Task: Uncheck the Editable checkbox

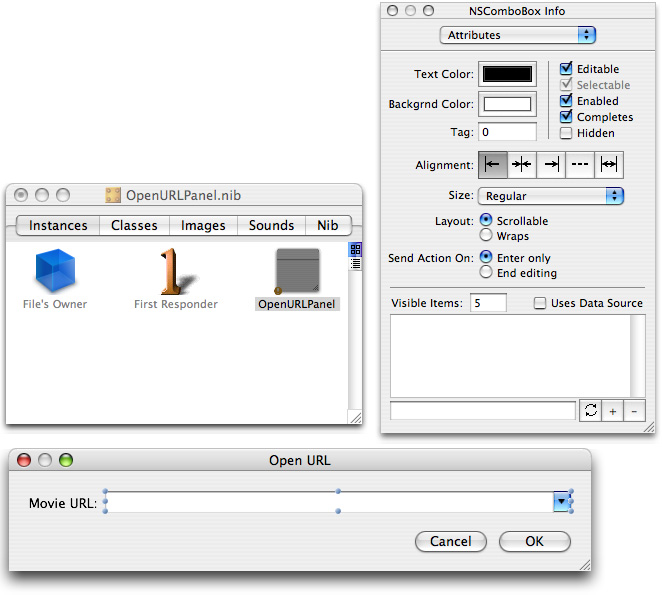Action: click(567, 69)
